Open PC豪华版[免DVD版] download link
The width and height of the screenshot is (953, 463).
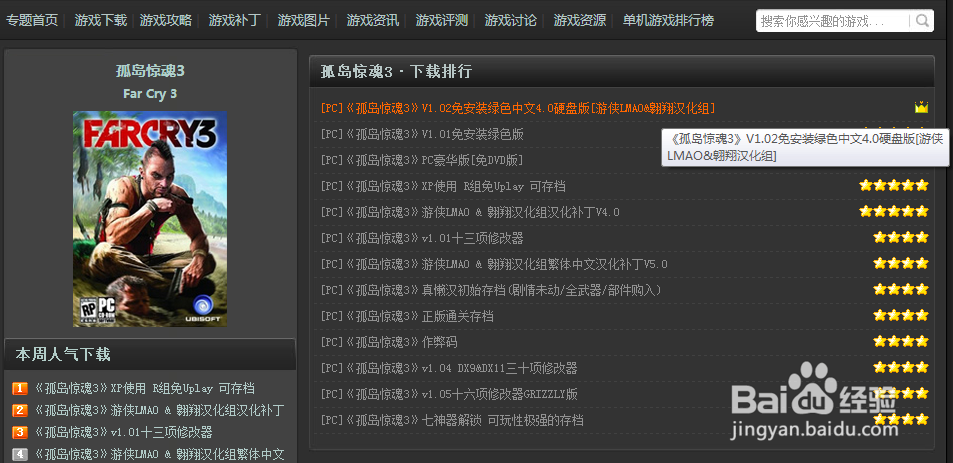[x=422, y=160]
